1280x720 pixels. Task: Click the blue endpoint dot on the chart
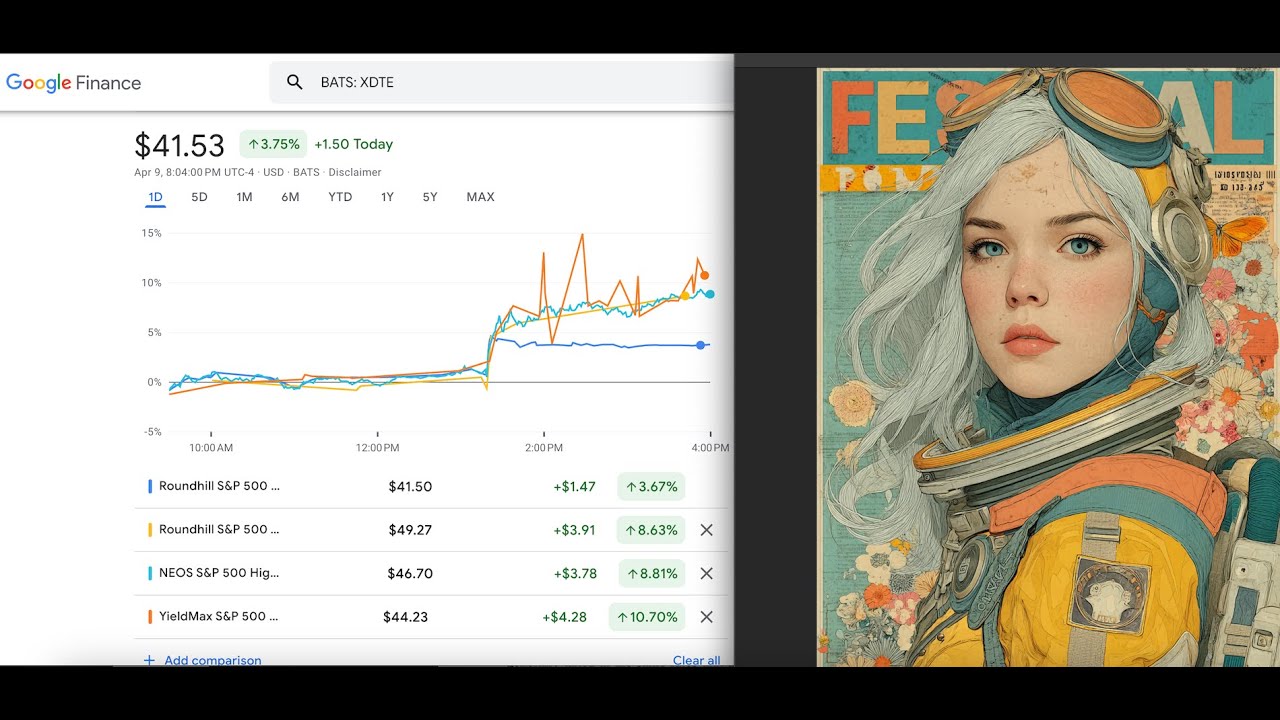pyautogui.click(x=700, y=345)
